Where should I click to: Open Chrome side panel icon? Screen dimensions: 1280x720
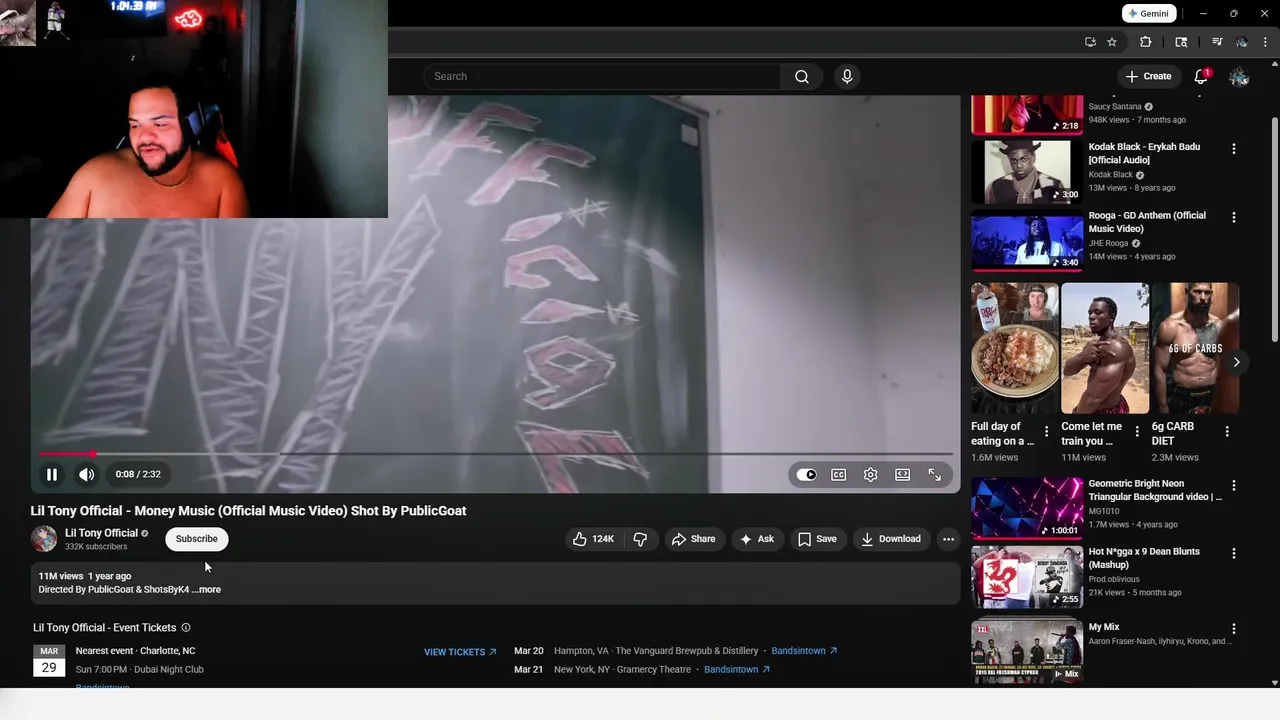(x=1181, y=42)
